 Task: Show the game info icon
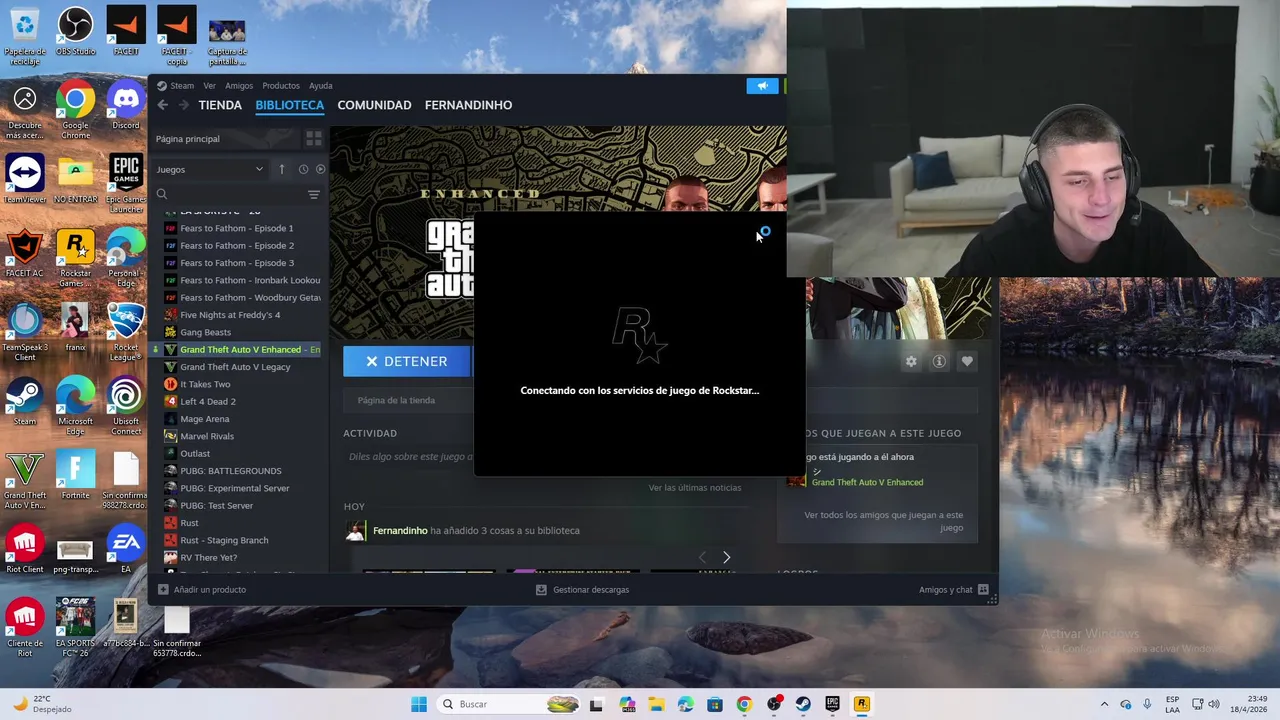coord(939,361)
